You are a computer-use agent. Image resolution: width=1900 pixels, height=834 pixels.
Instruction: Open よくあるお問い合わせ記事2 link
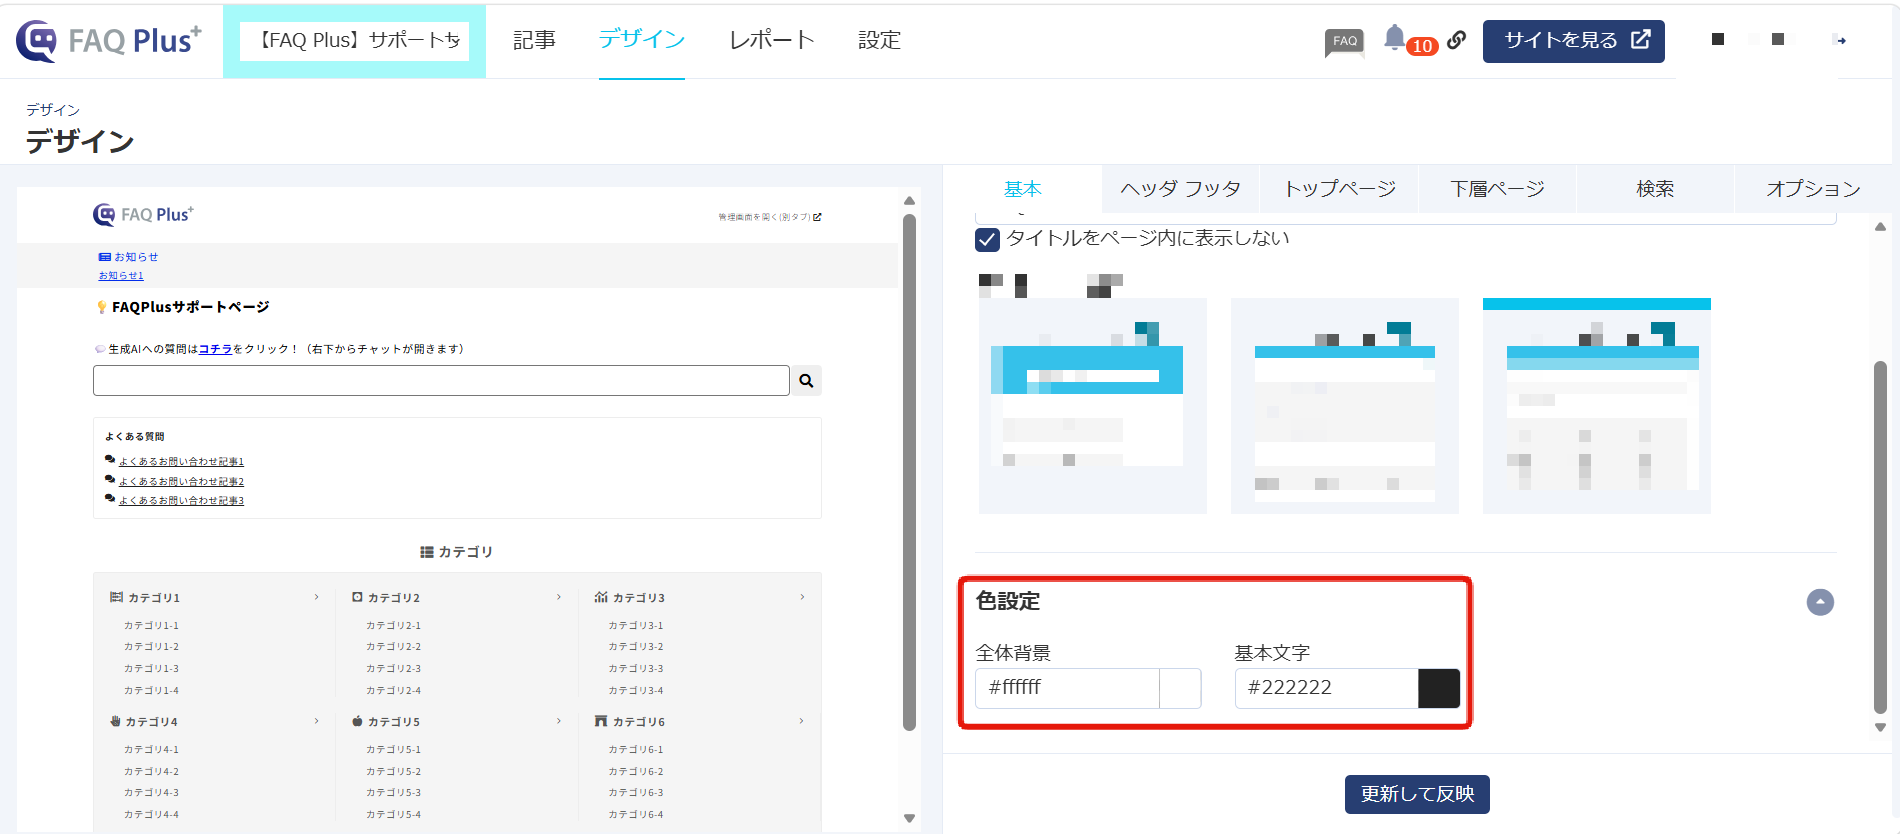point(181,482)
